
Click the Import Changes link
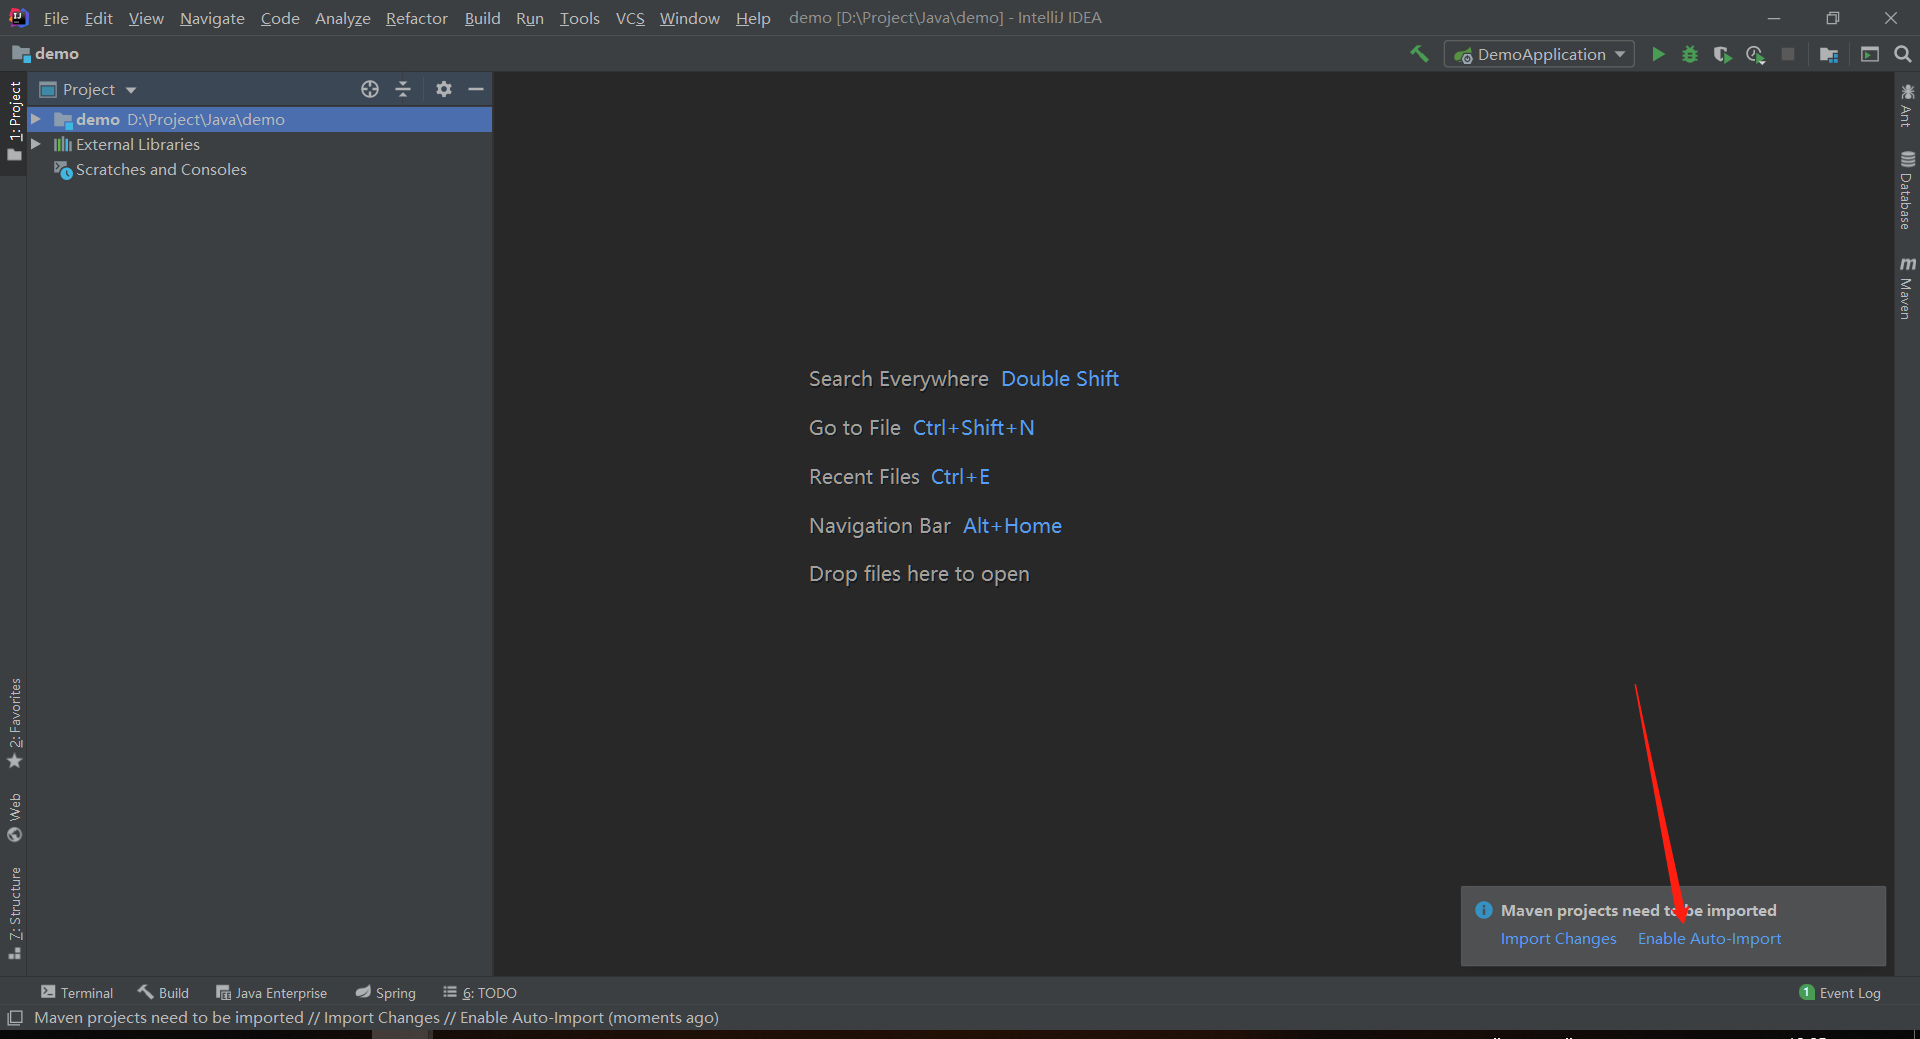coord(1558,939)
